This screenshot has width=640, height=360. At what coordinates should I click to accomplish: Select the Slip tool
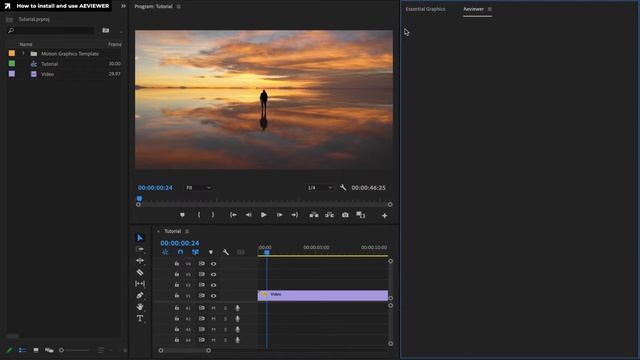140,283
